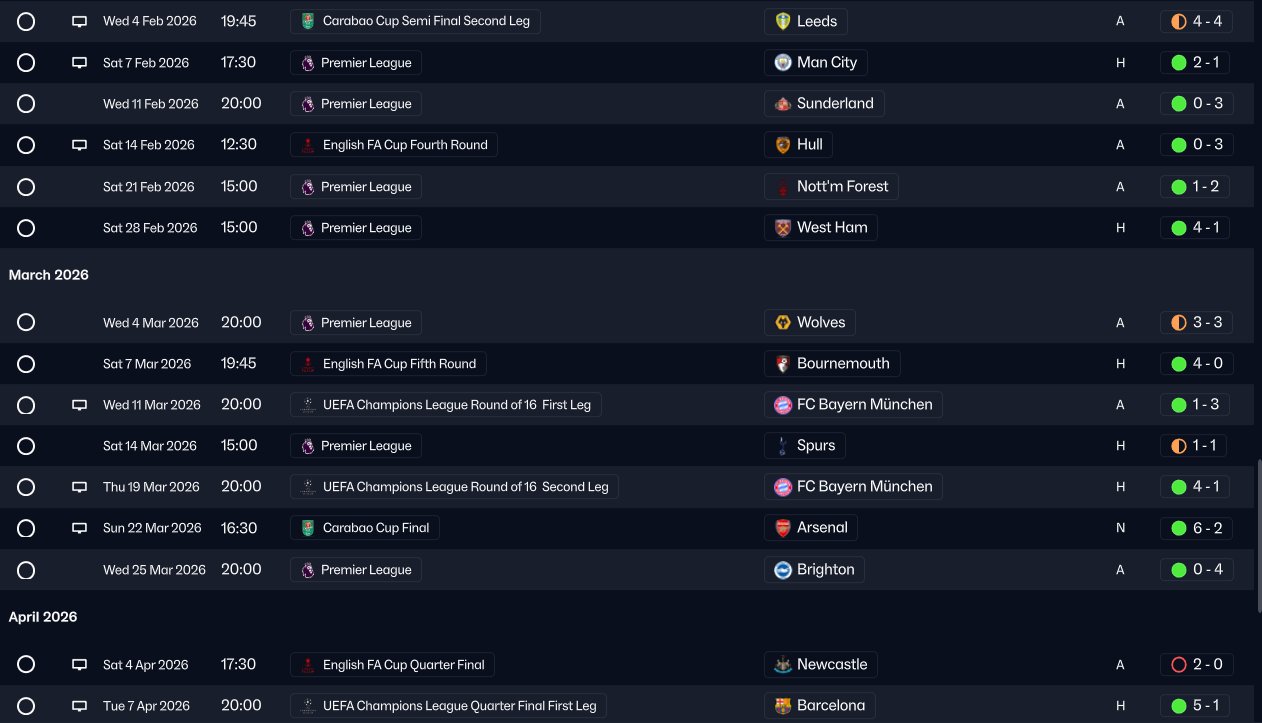The height and width of the screenshot is (723, 1262).
Task: Select the circle for the Spurs match
Action: click(x=26, y=446)
